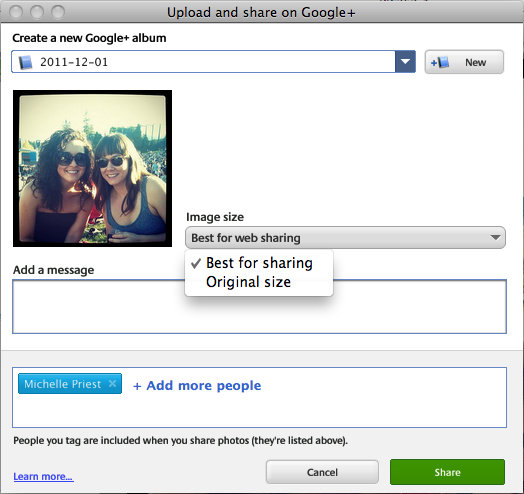Click the 2011-12-01 album name field
This screenshot has width=524, height=494.
click(203, 61)
